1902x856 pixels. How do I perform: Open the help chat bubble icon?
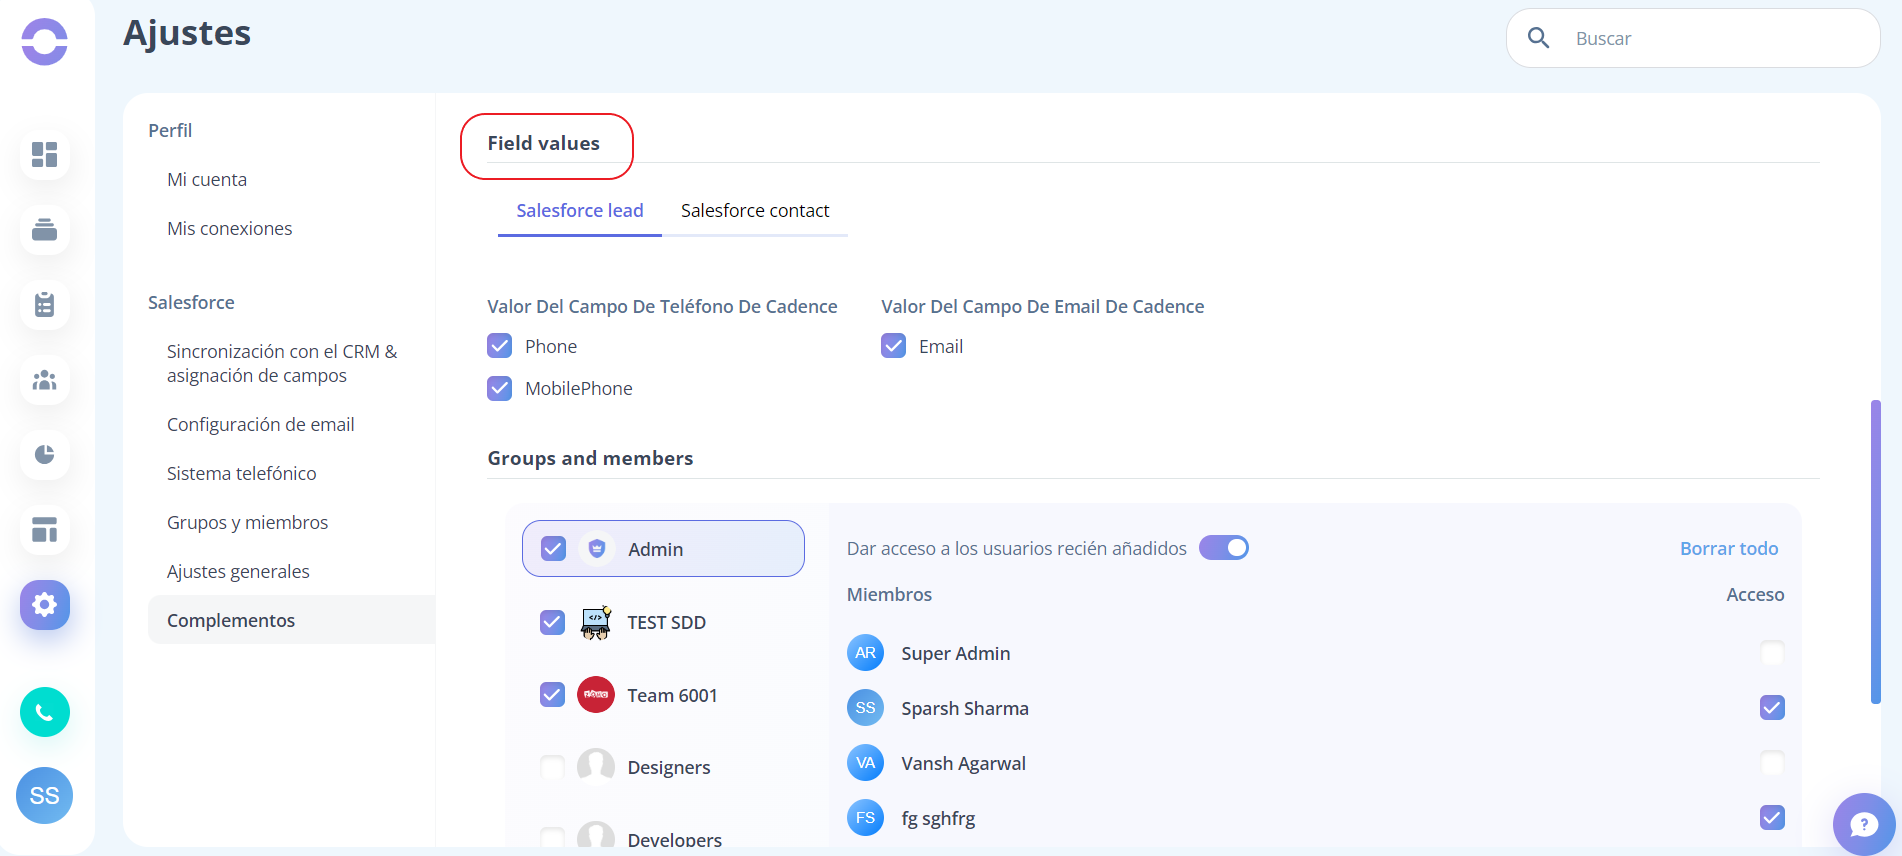[1864, 824]
